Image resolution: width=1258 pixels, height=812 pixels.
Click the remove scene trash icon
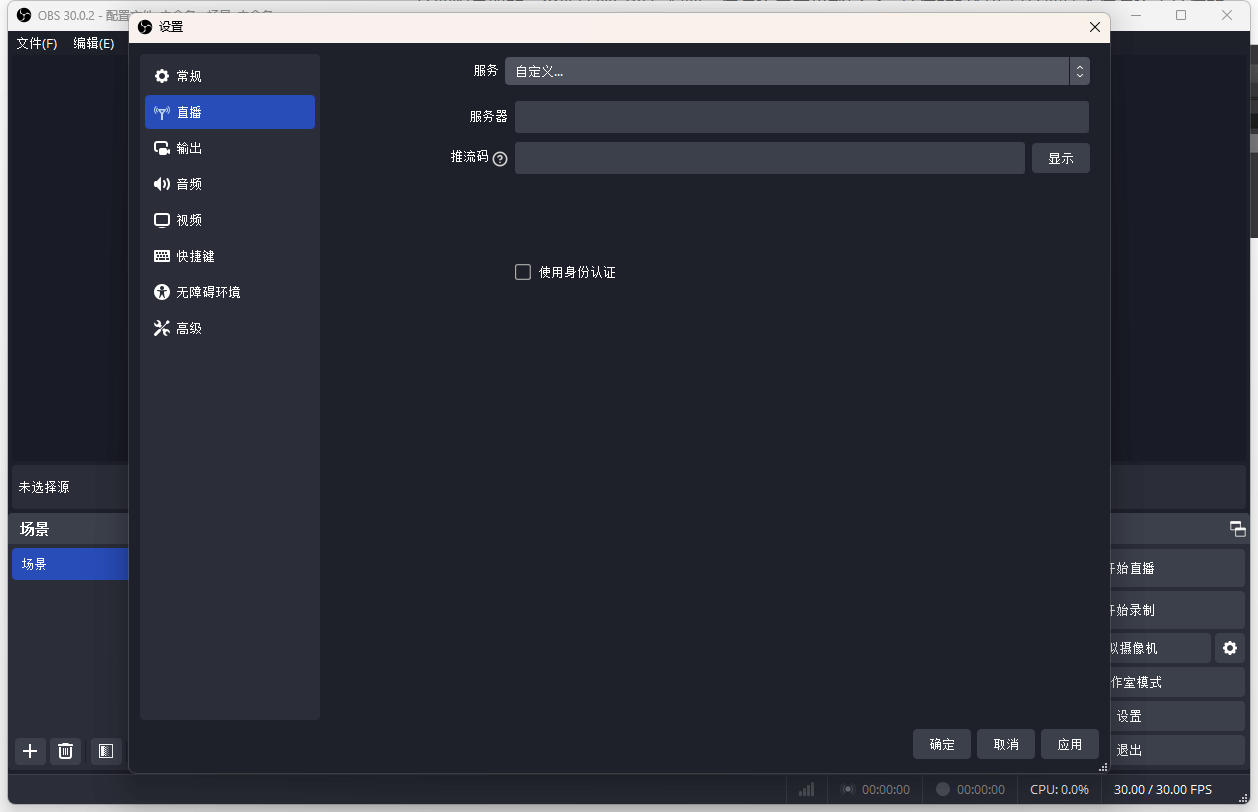65,751
